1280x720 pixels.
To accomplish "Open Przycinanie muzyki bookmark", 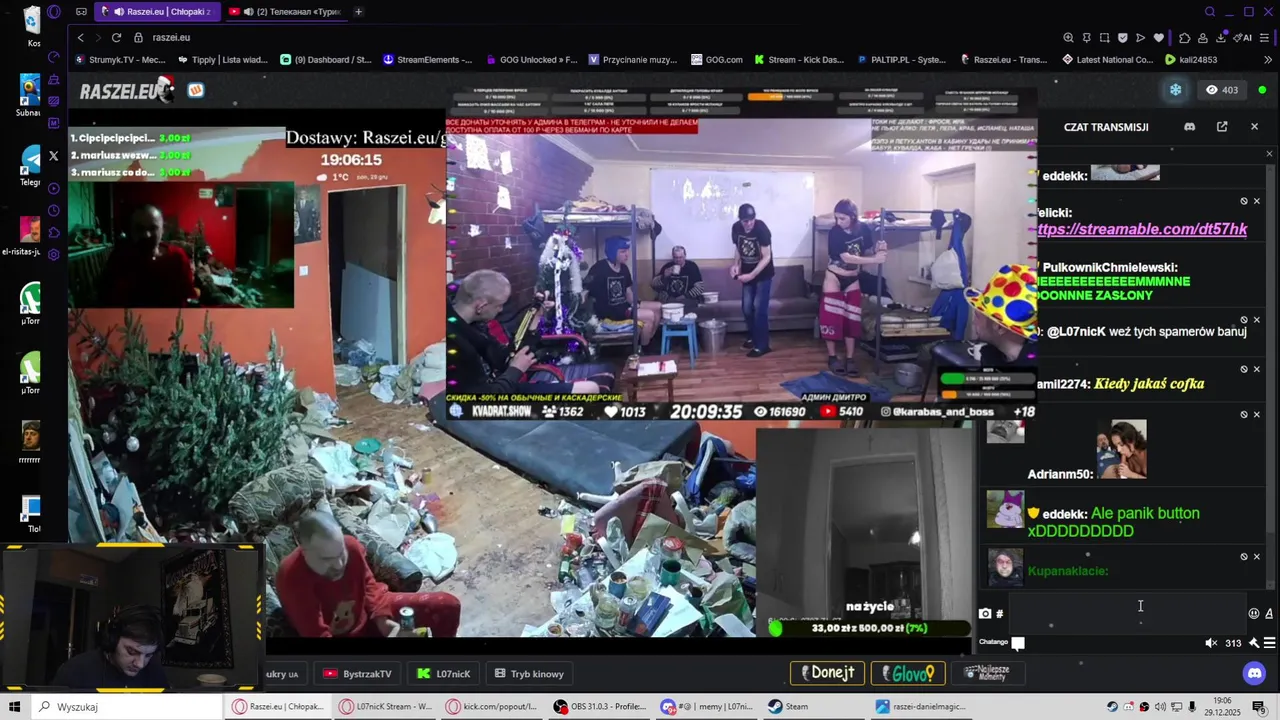I will [633, 60].
